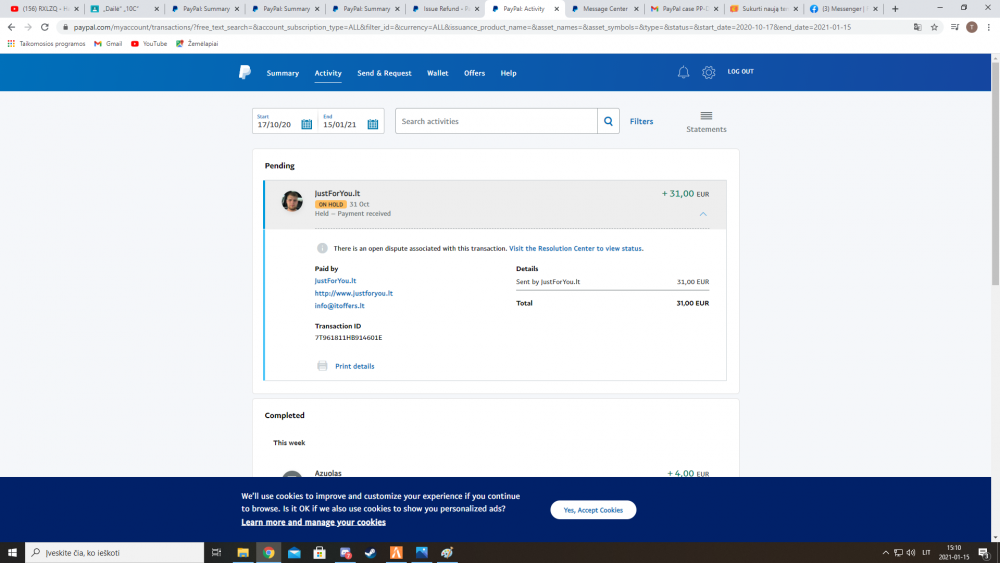Open Statements icon
This screenshot has width=1000, height=563.
click(706, 115)
